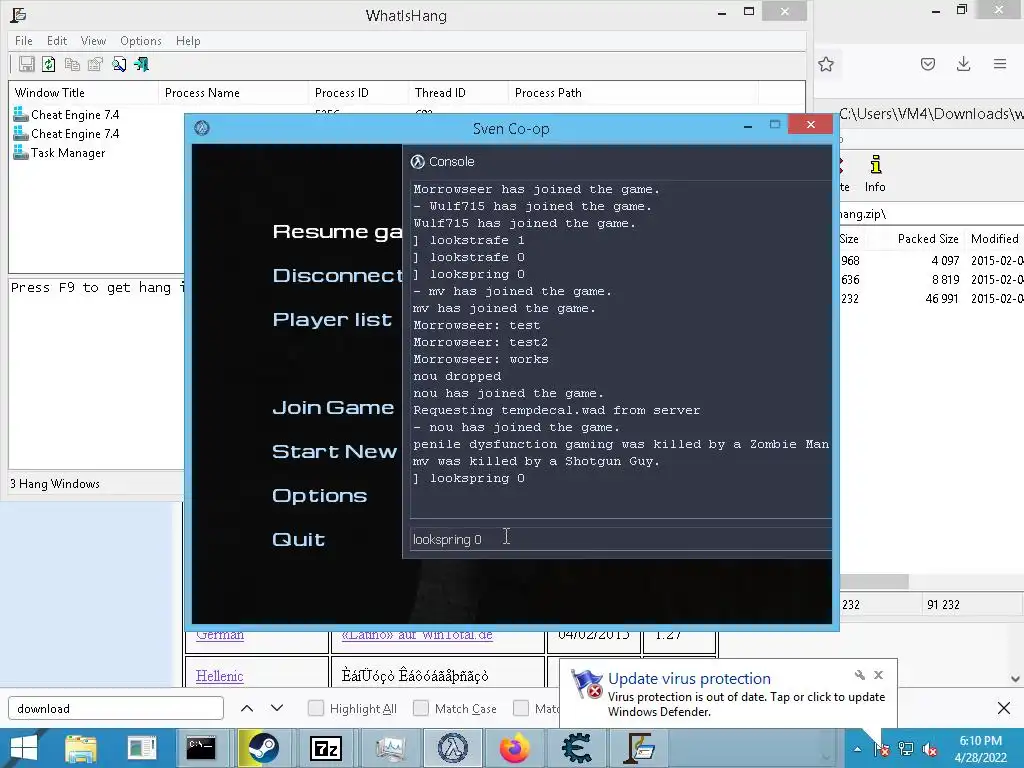Click Join Game in Sven Co-op menu
The width and height of the screenshot is (1024, 768).
coord(333,408)
